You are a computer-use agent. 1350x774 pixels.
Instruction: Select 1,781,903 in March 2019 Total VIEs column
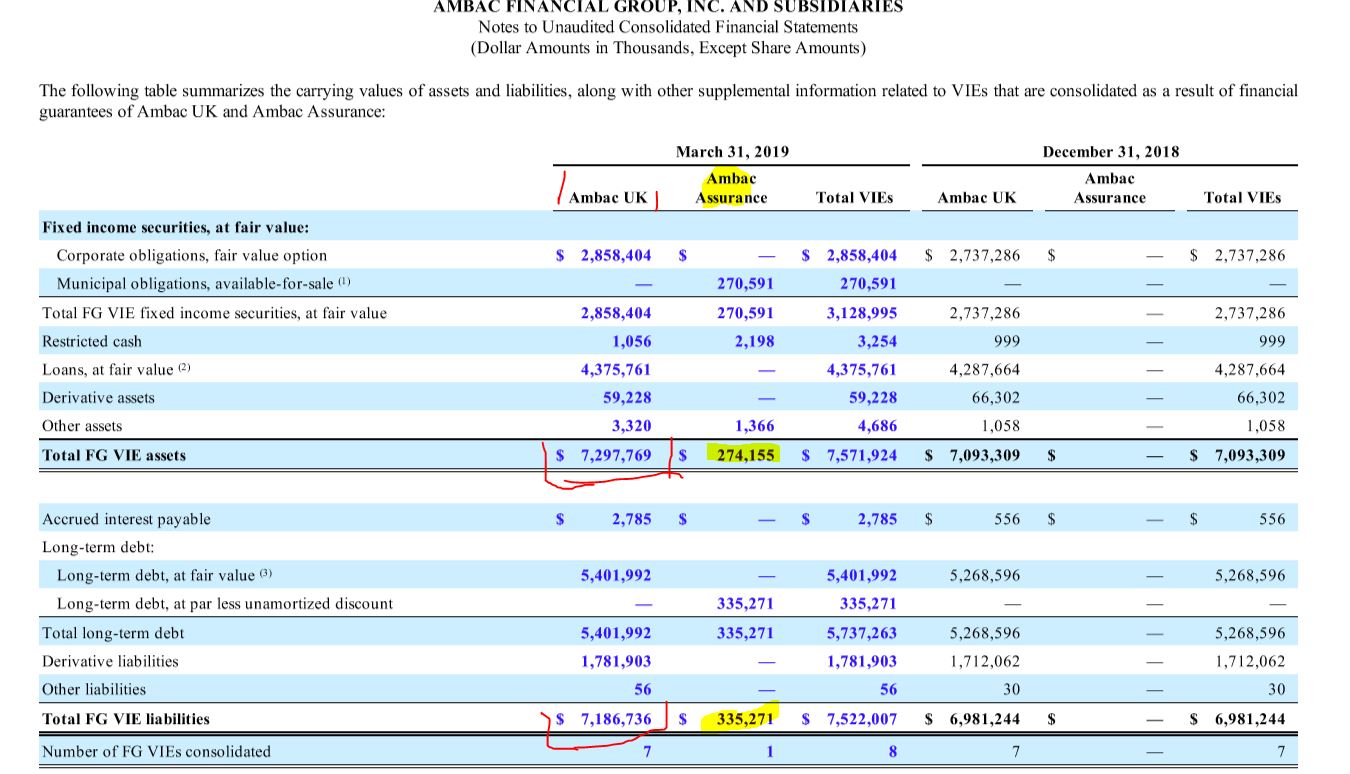click(862, 661)
